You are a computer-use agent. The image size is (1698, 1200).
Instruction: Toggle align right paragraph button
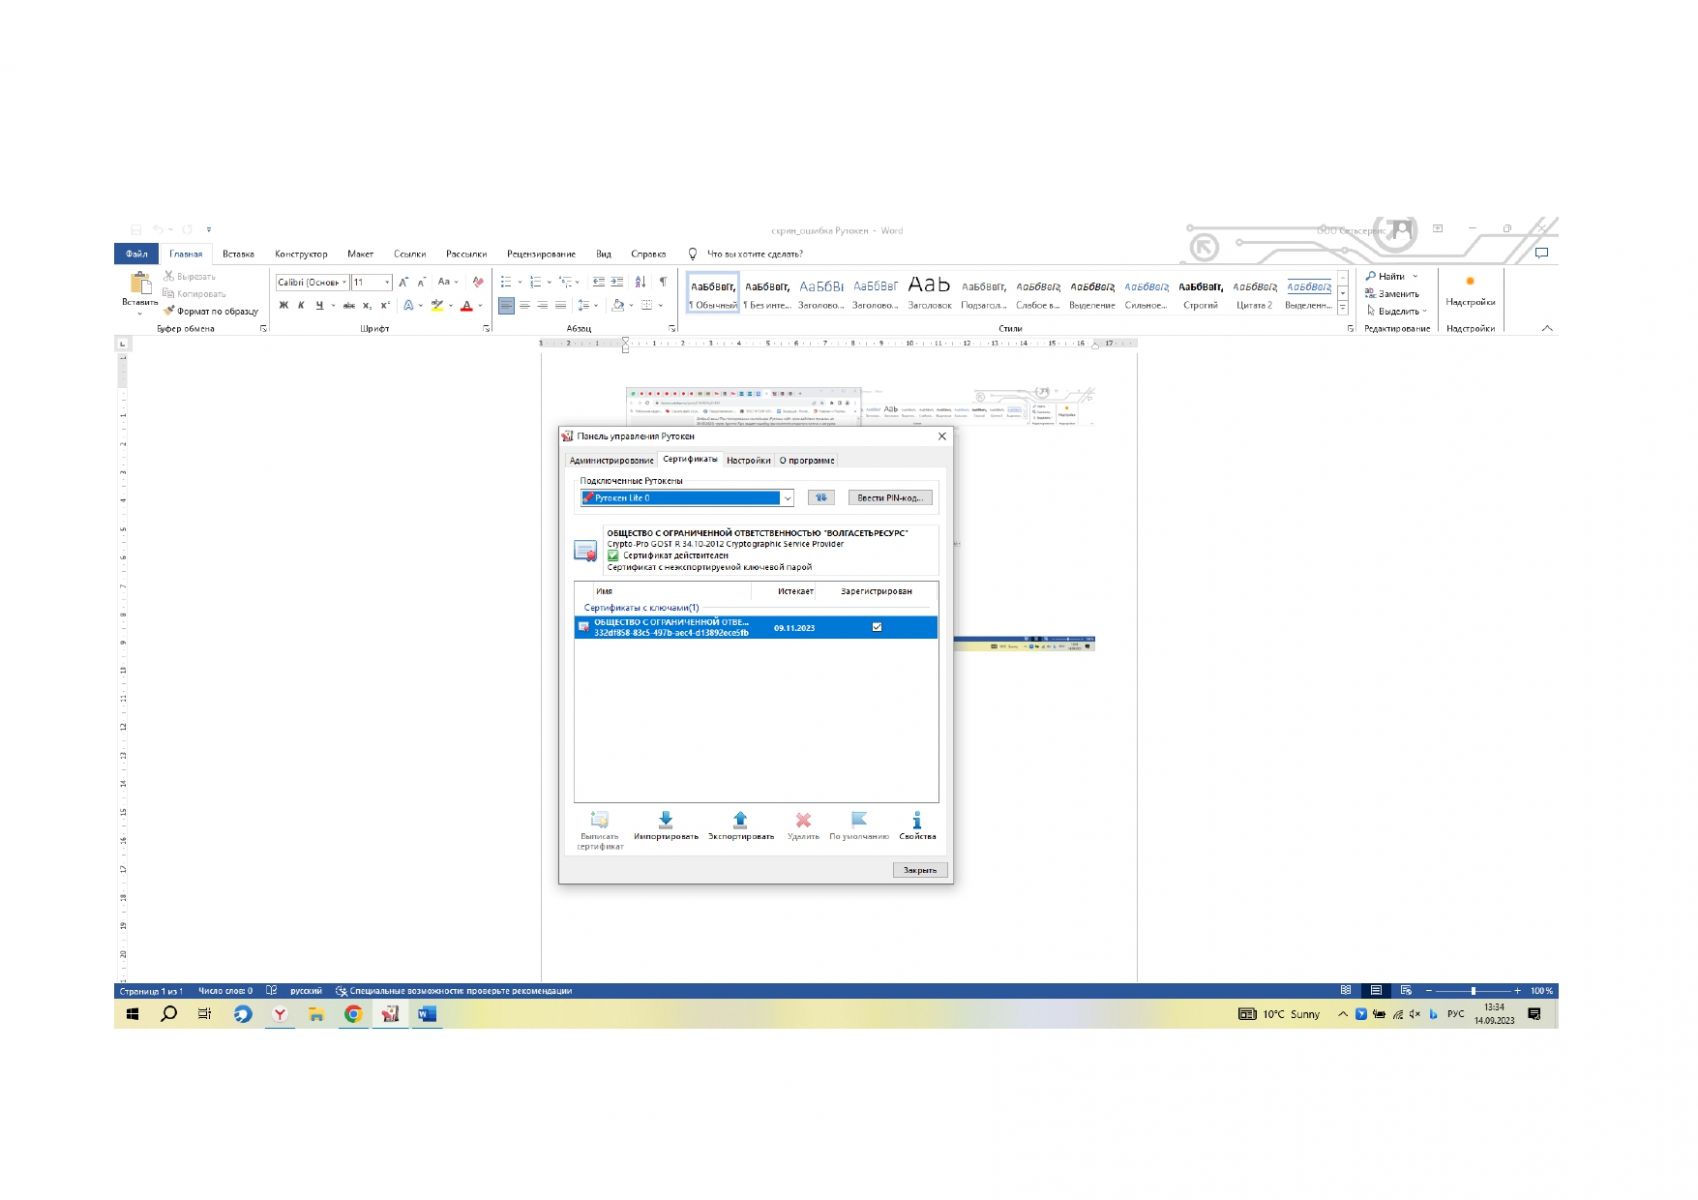pos(542,305)
